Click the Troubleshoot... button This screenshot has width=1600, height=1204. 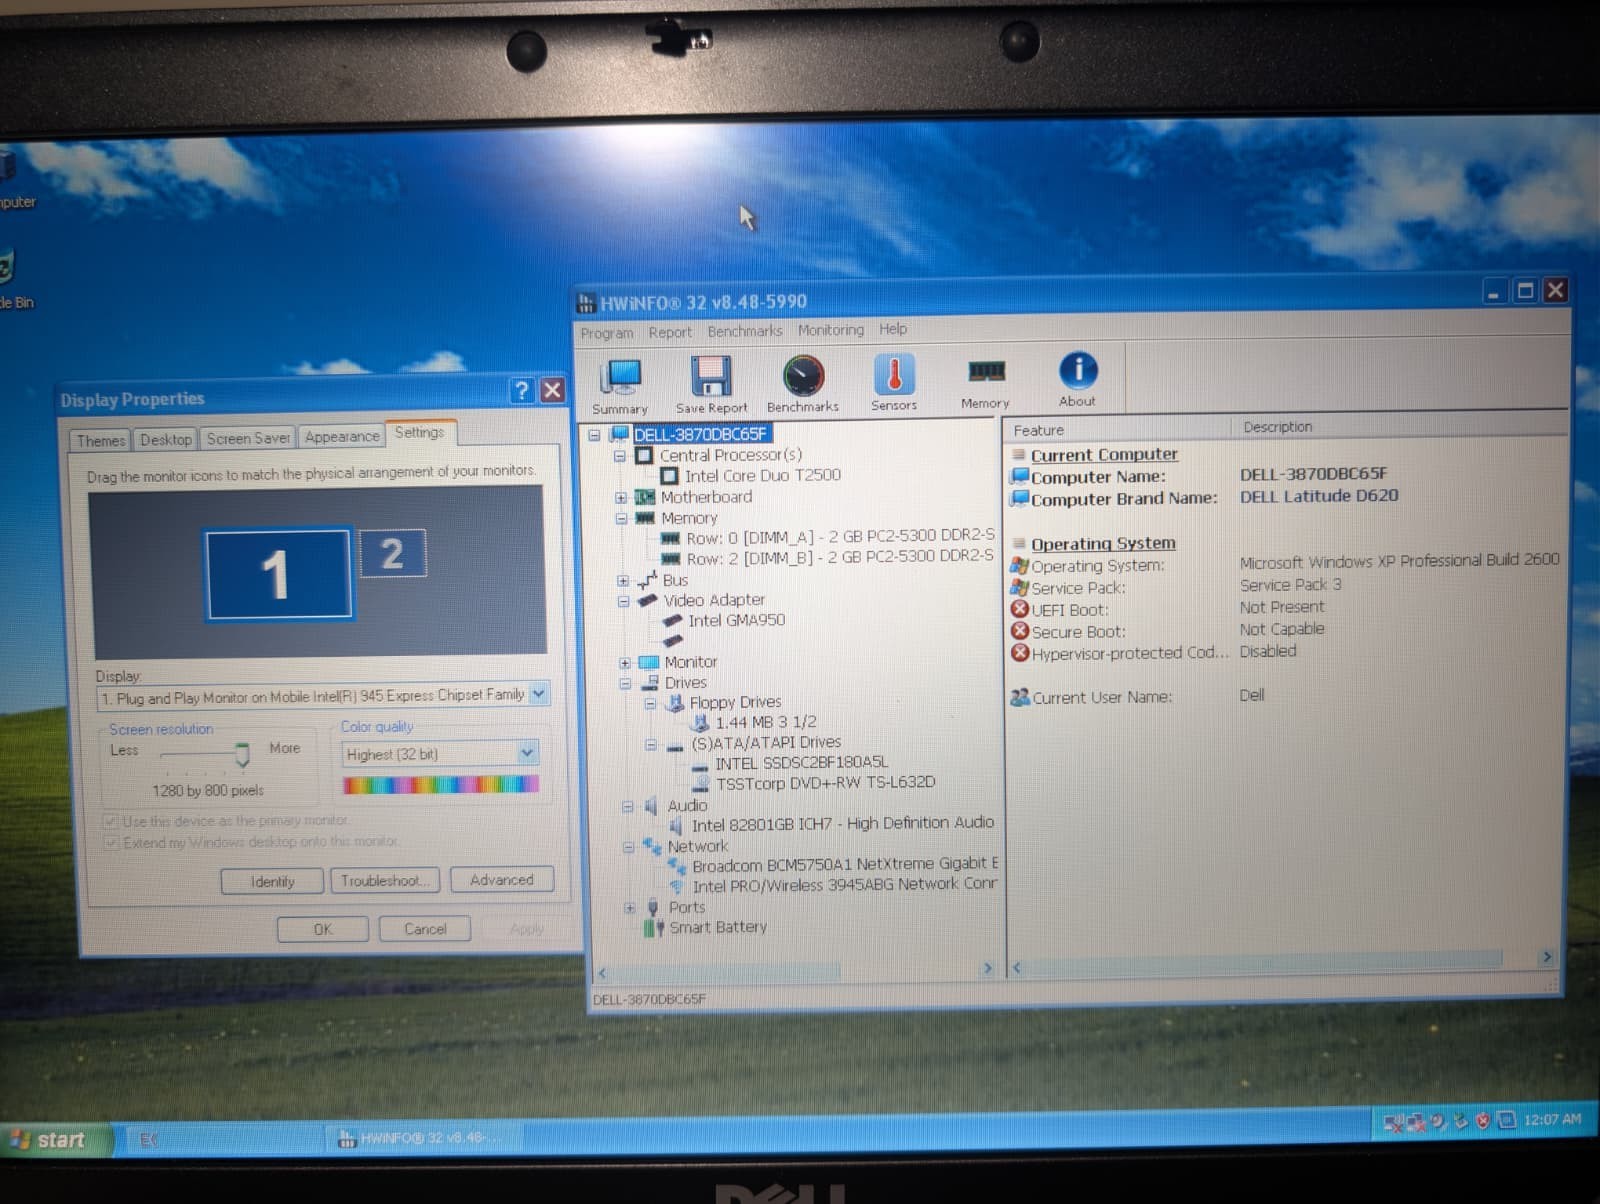click(x=386, y=880)
